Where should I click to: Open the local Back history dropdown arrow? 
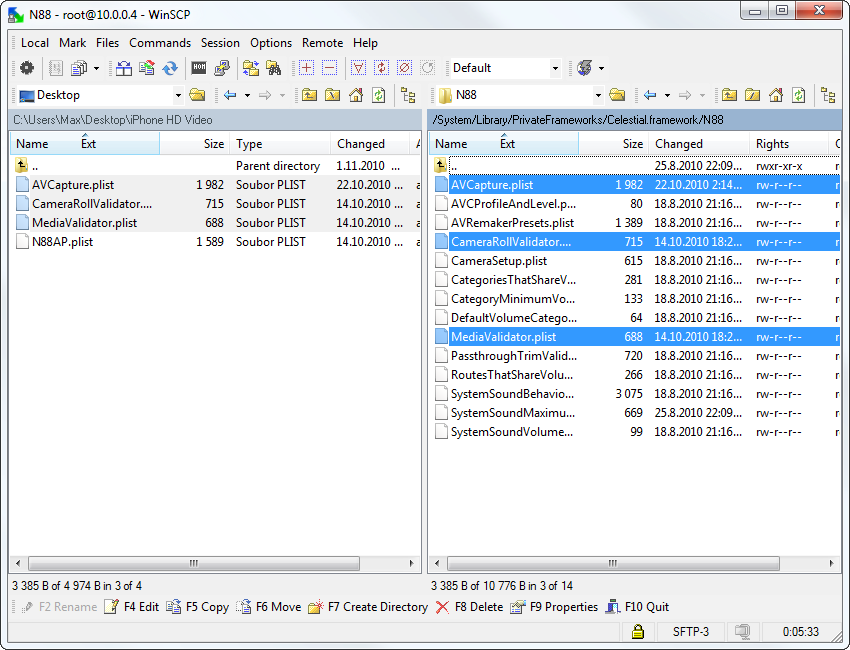[247, 95]
